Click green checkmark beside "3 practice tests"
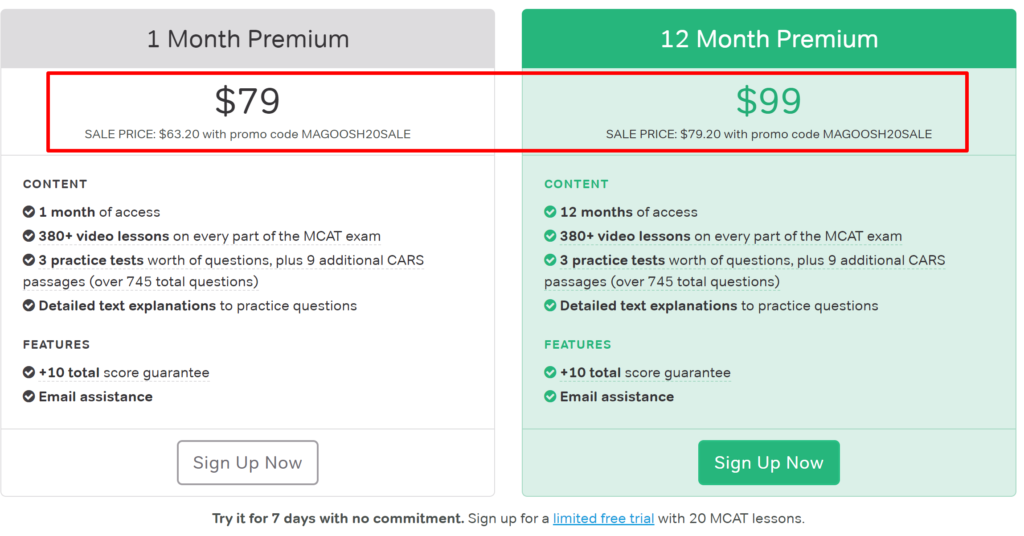This screenshot has height=536, width=1024. pos(550,260)
